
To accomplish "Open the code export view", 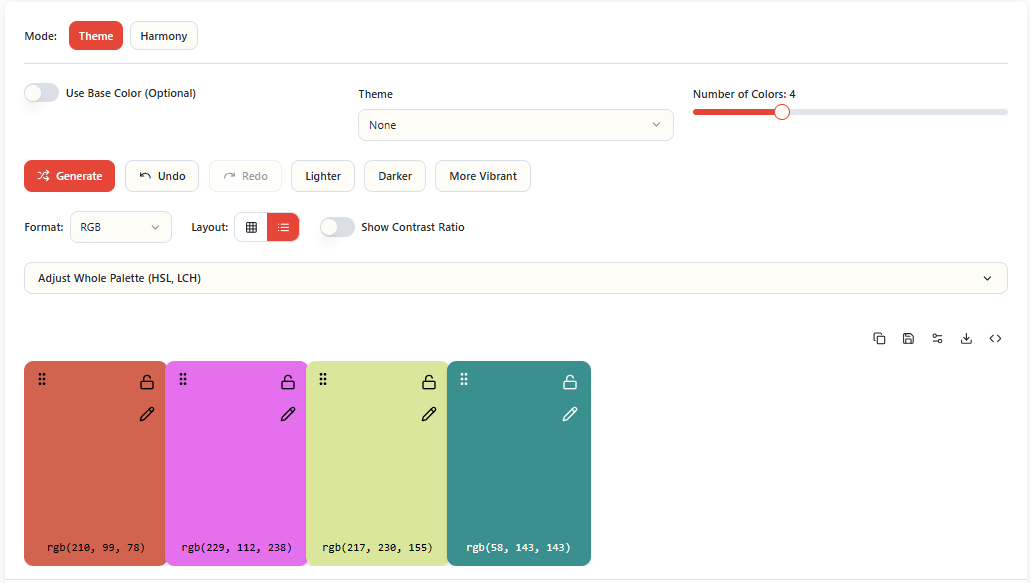I will (x=995, y=338).
